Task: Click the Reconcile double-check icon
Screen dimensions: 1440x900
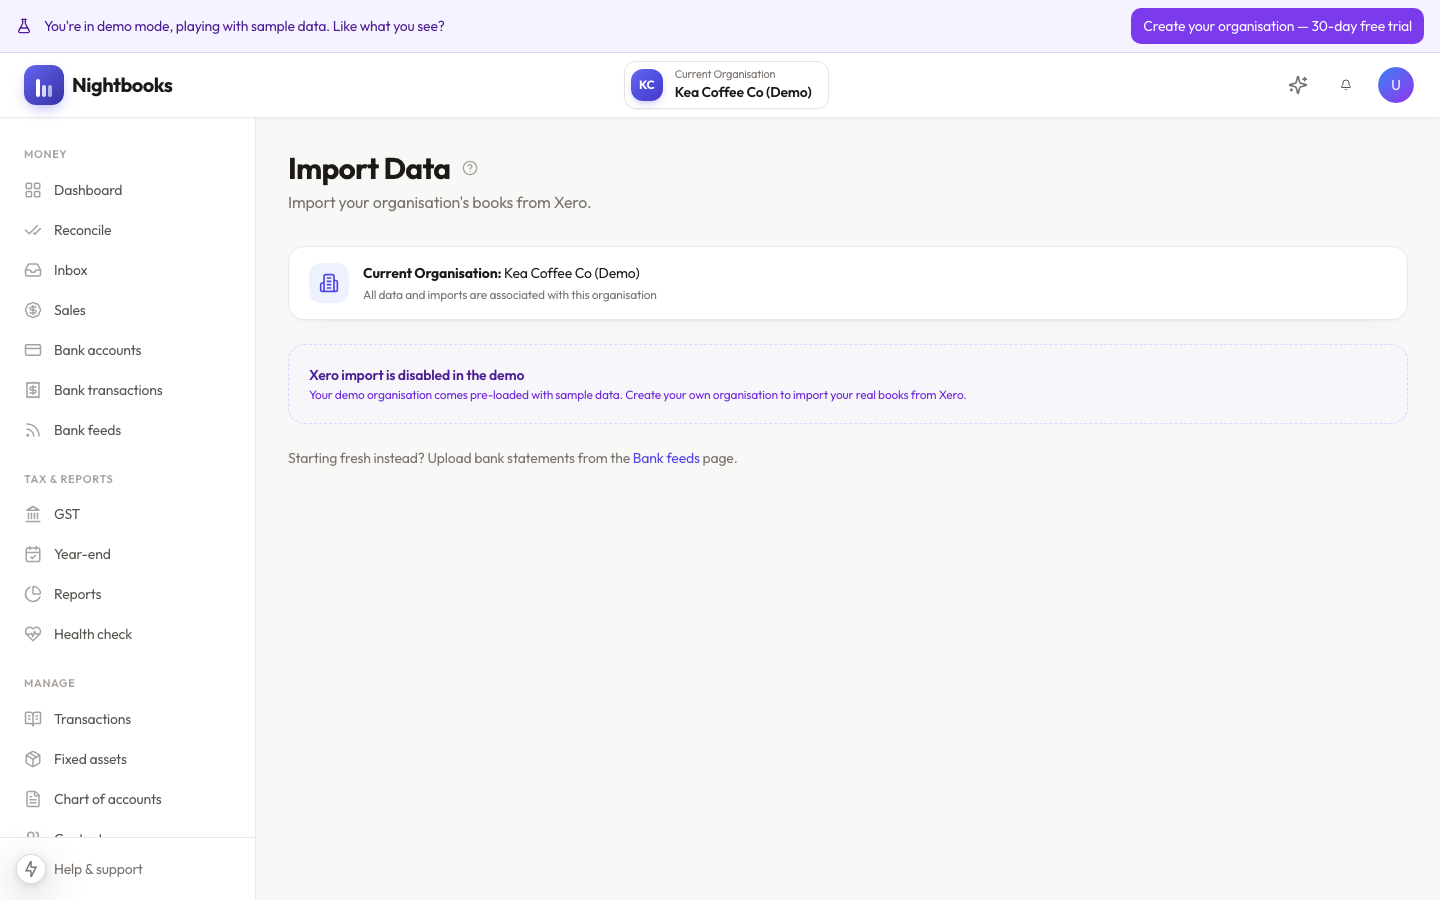Action: click(33, 230)
